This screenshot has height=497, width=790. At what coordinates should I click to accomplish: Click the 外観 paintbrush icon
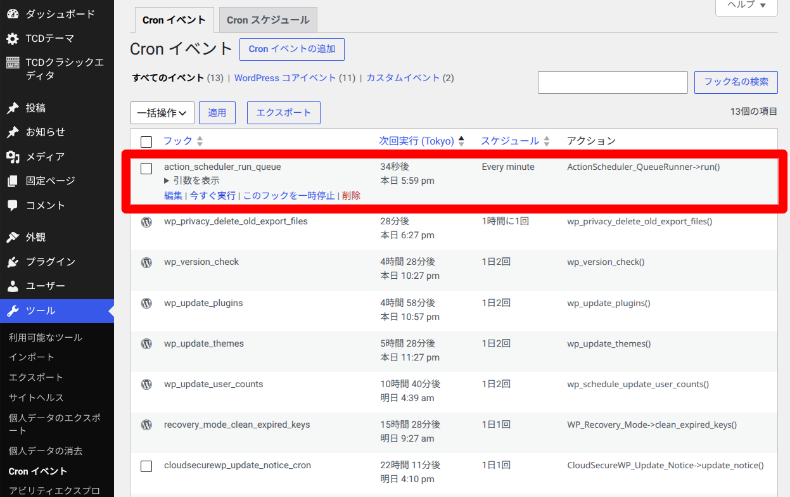[13, 237]
